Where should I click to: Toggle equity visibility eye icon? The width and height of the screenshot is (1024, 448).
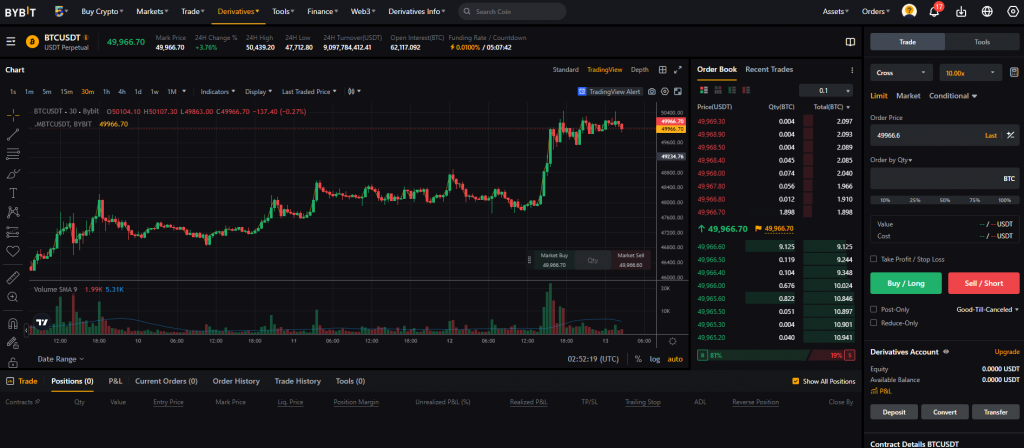(946, 352)
